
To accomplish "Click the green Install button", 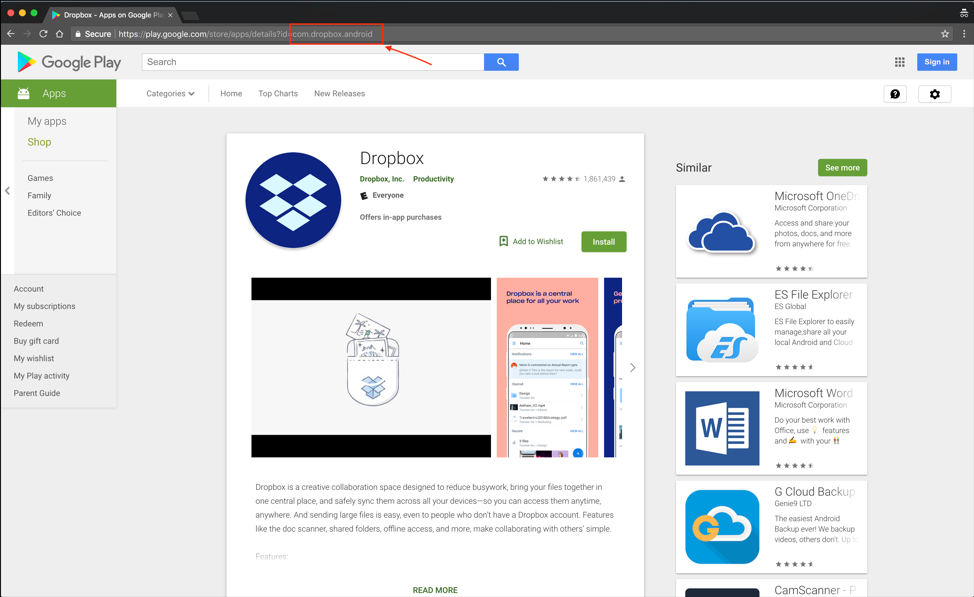I will 604,242.
